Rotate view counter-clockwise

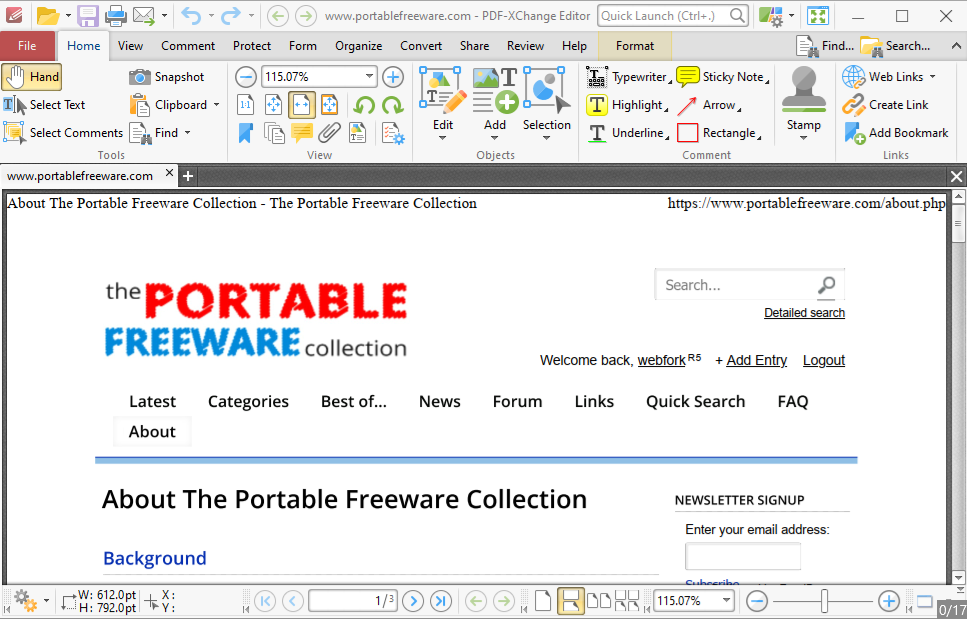[x=364, y=105]
